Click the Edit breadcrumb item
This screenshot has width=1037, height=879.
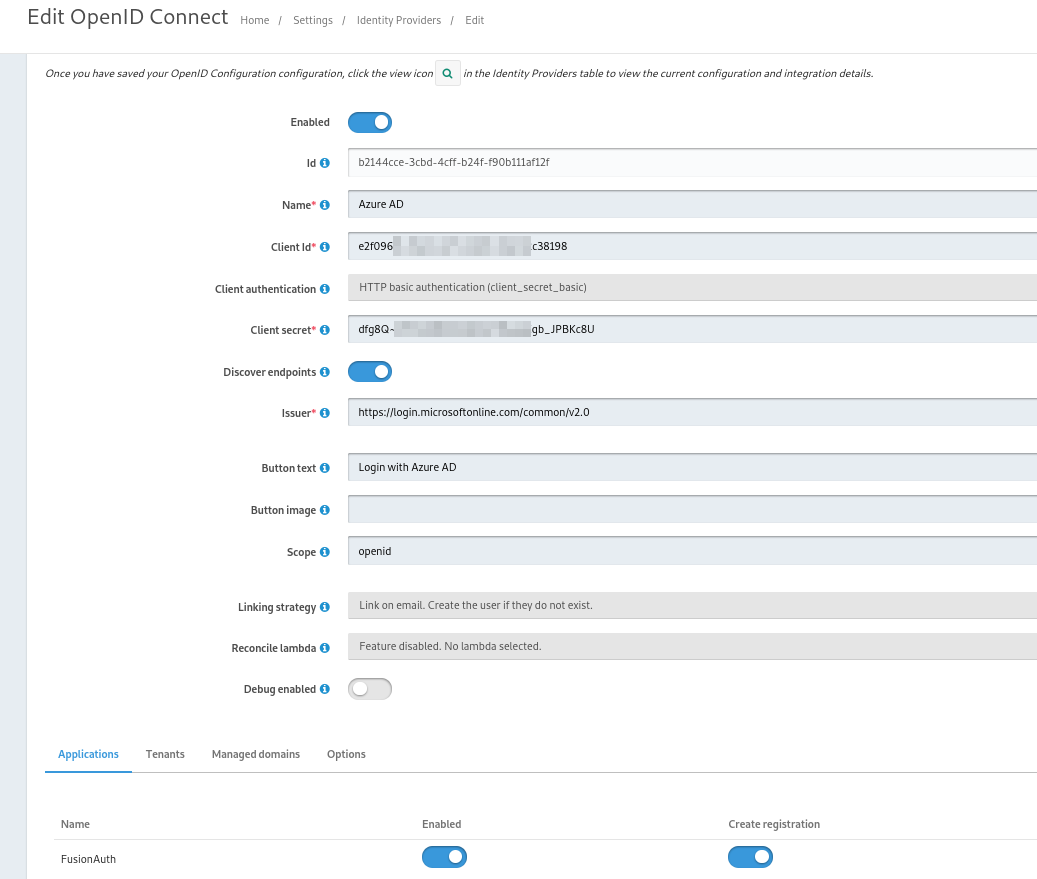coord(474,21)
